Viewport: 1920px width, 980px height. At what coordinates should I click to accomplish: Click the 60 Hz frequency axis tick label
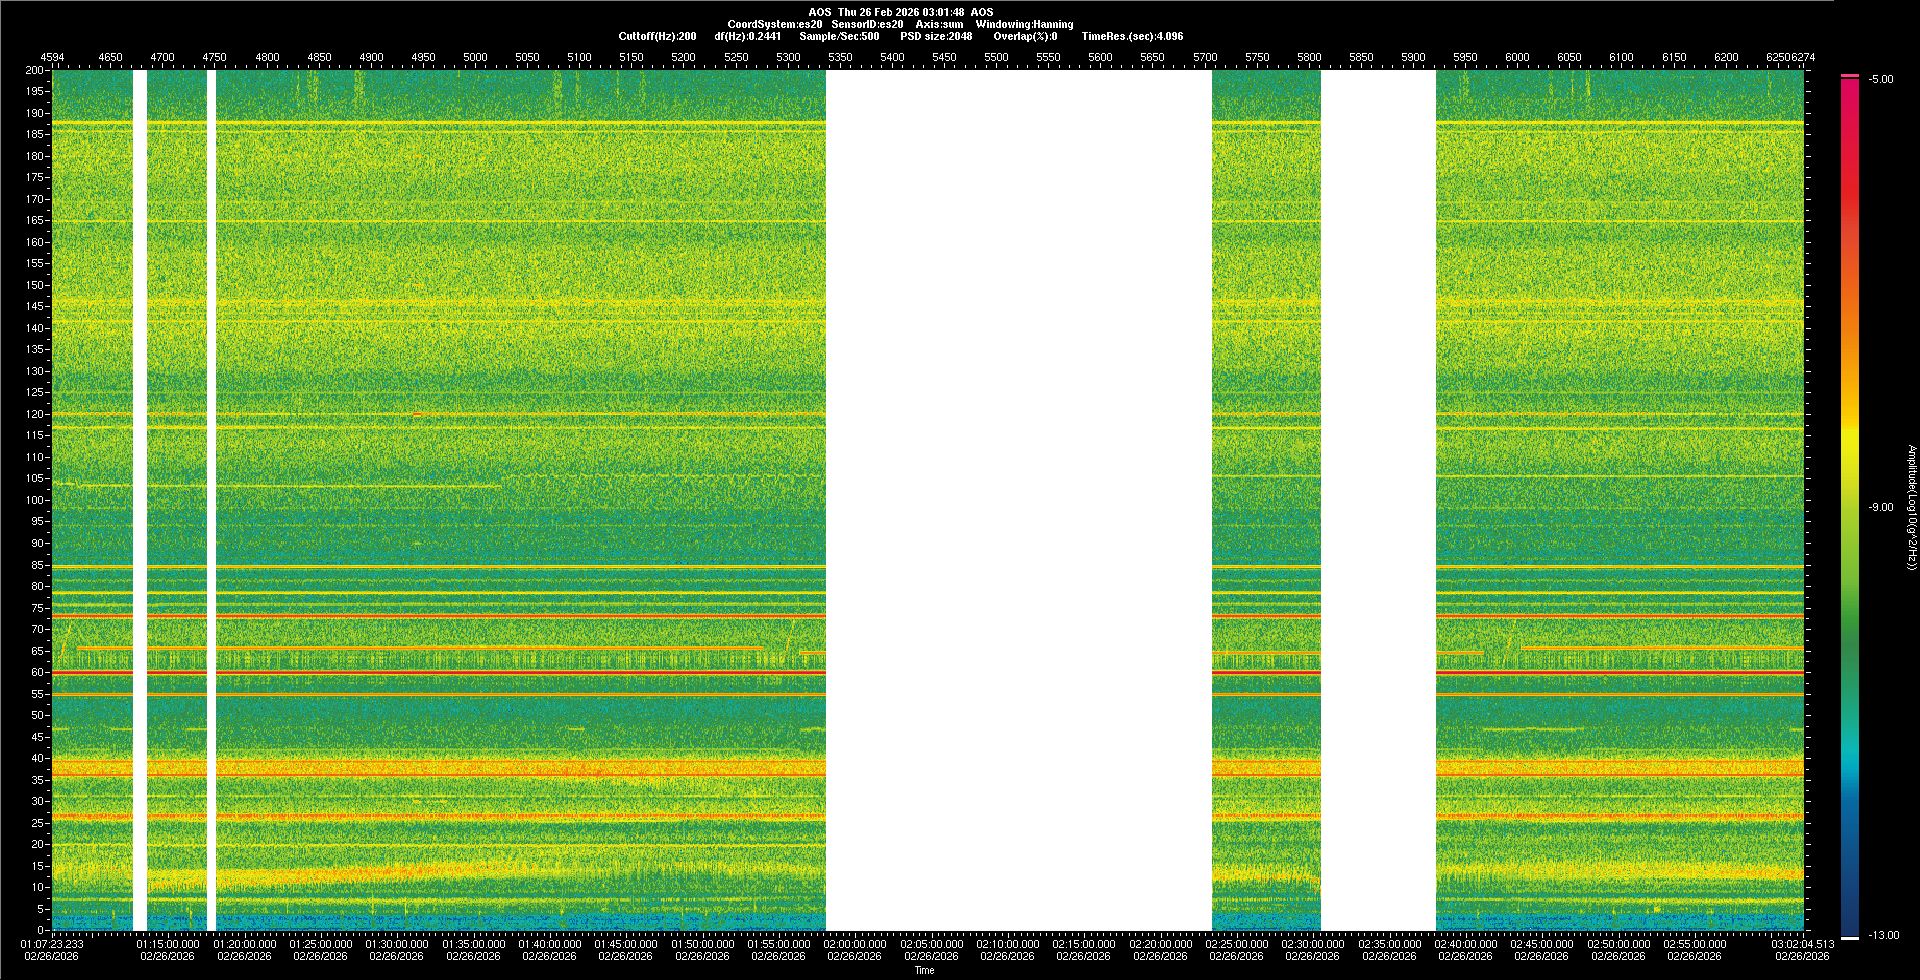pyautogui.click(x=37, y=673)
